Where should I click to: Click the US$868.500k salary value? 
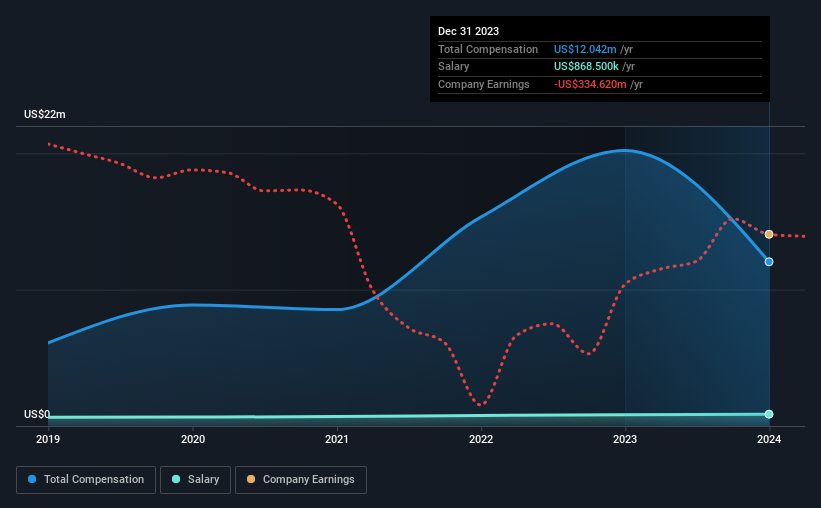[586, 67]
